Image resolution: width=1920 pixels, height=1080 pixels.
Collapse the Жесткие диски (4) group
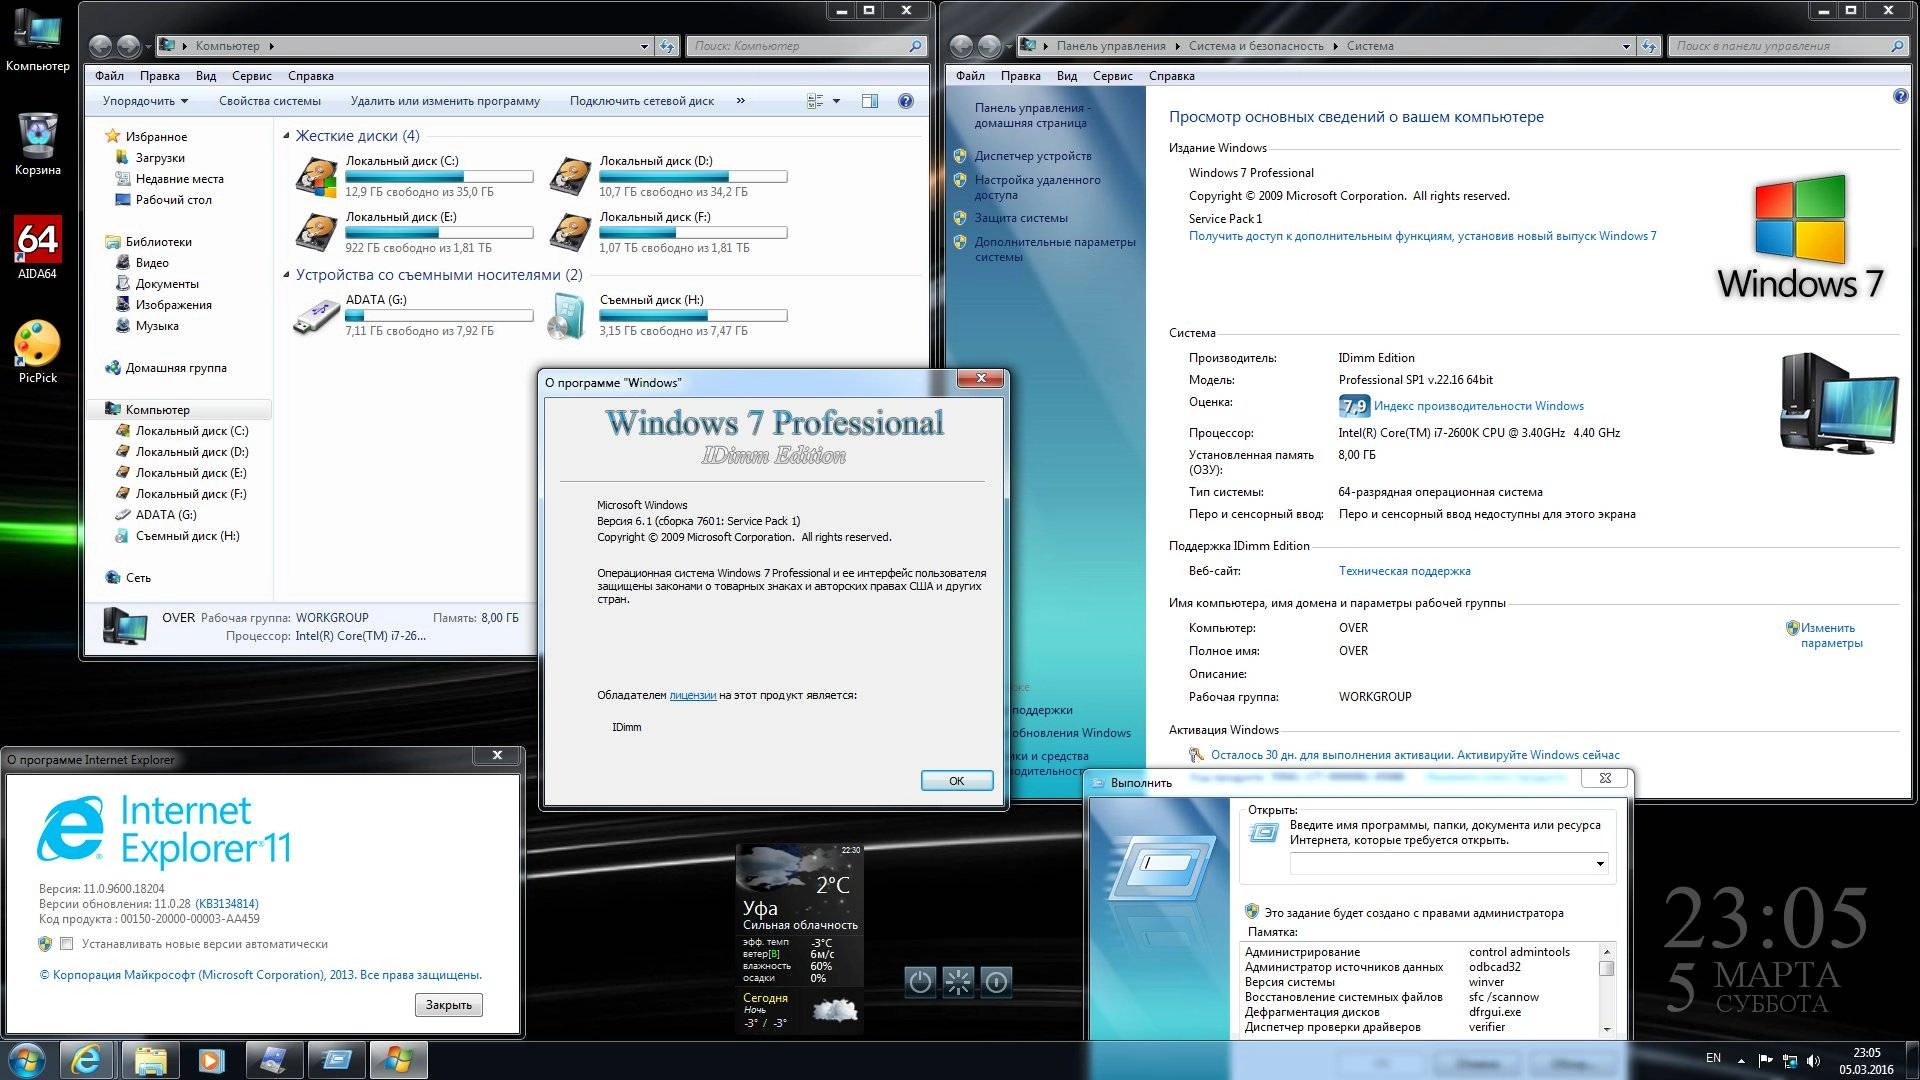pyautogui.click(x=287, y=136)
